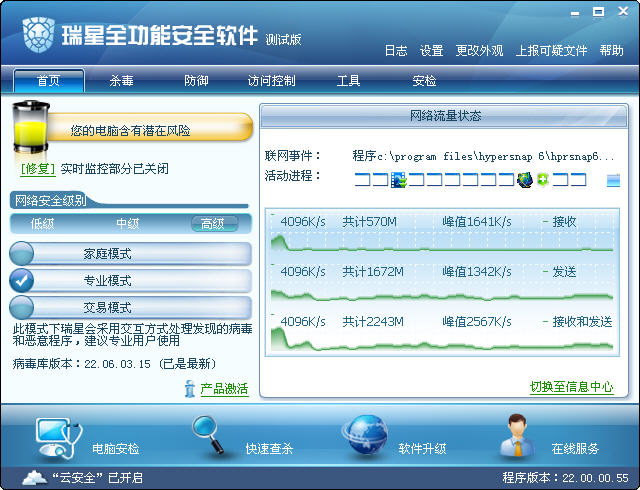Open the 防御 tab
Image resolution: width=640 pixels, height=490 pixels.
[x=196, y=80]
